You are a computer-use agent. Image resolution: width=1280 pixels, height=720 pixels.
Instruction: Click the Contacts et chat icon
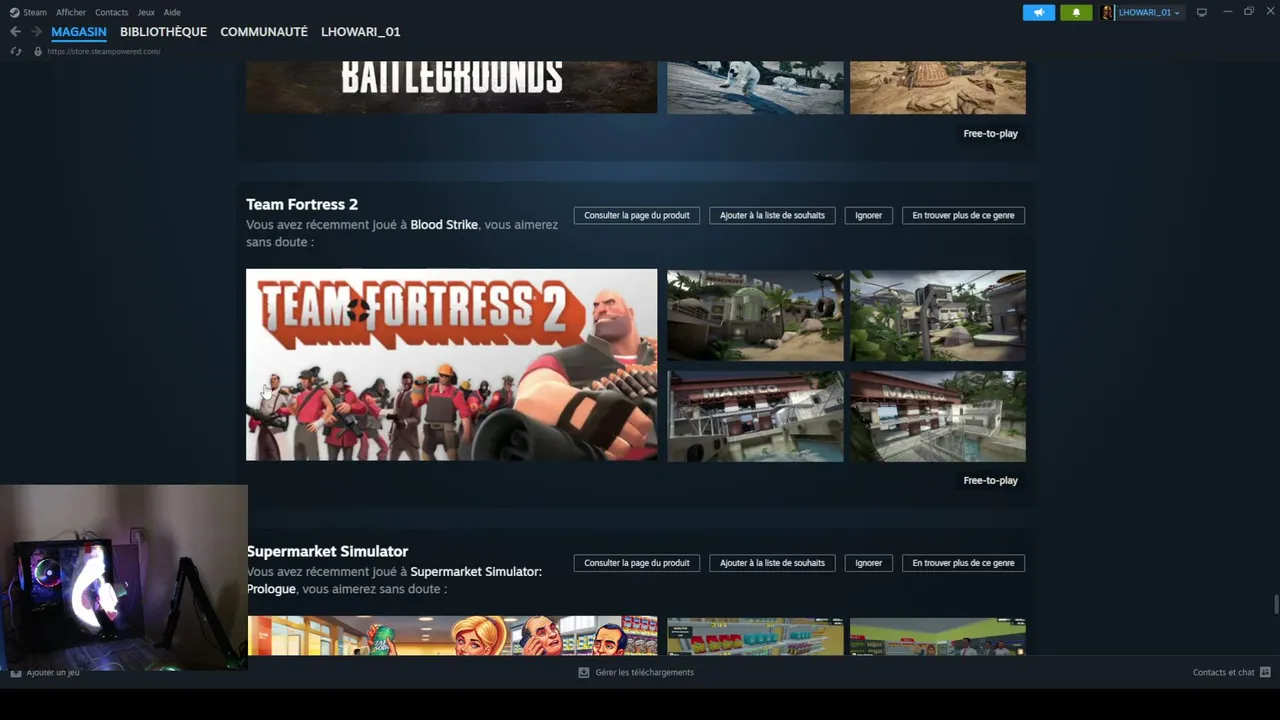pyautogui.click(x=1265, y=672)
